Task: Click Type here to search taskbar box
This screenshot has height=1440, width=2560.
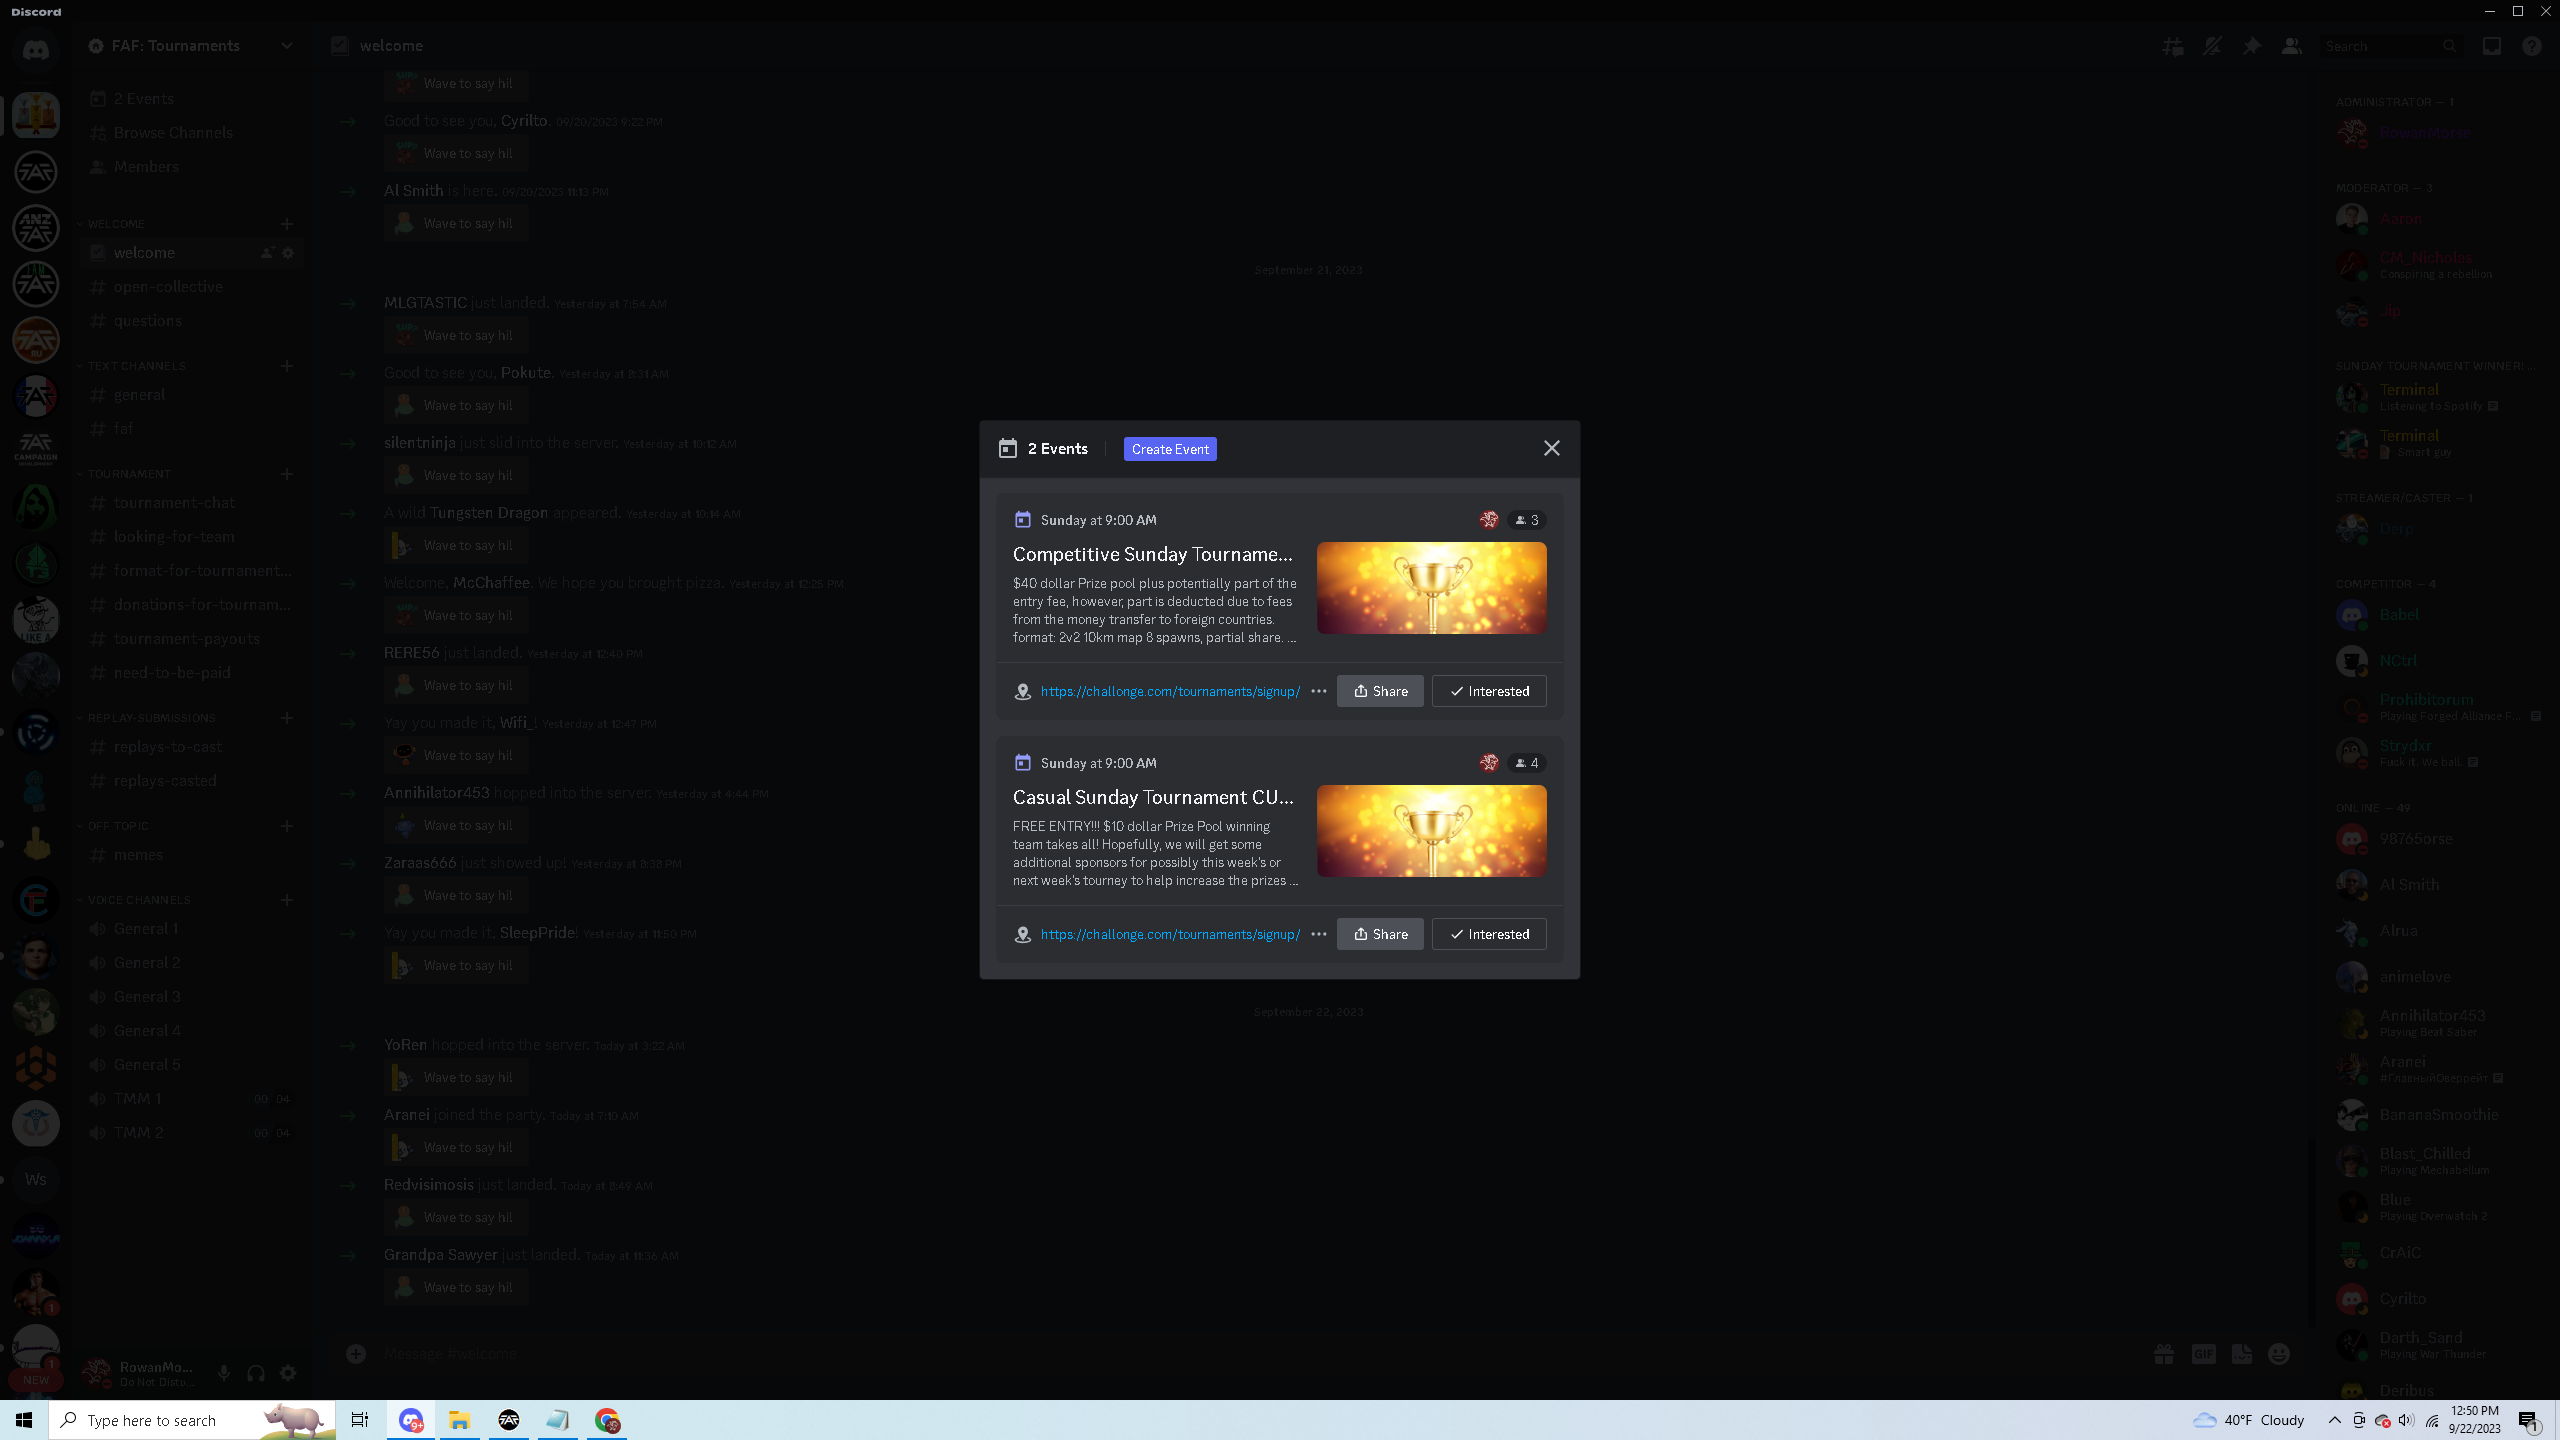Action: click(192, 1420)
